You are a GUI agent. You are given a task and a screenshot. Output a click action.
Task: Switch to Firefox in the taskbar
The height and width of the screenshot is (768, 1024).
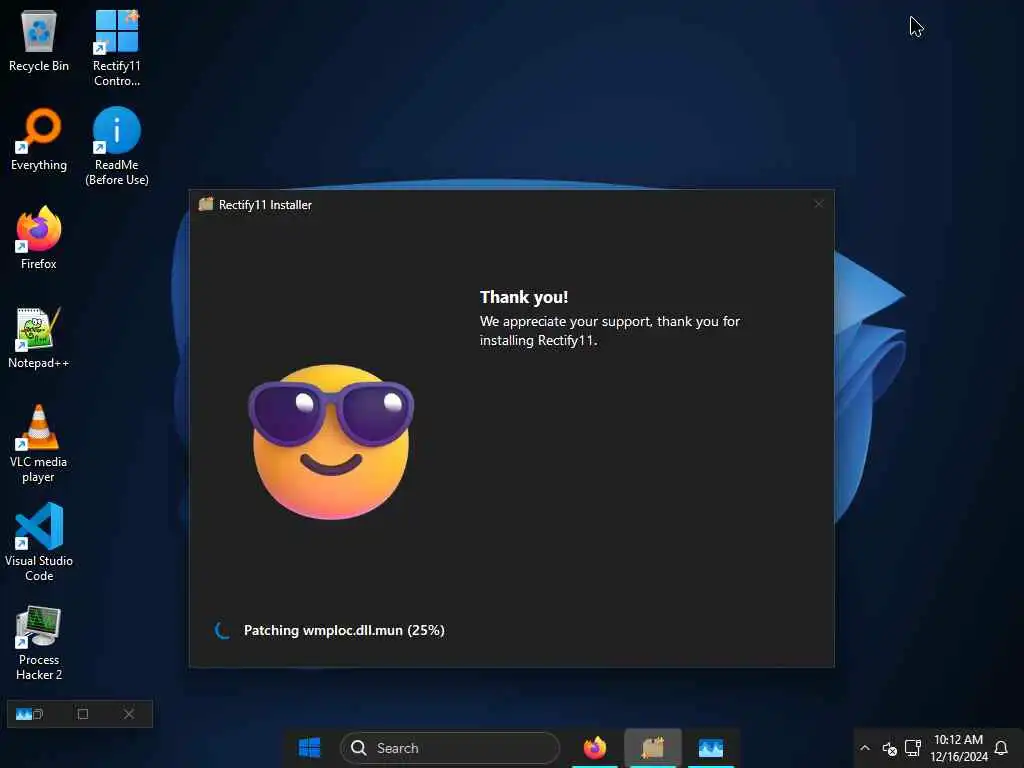(594, 748)
